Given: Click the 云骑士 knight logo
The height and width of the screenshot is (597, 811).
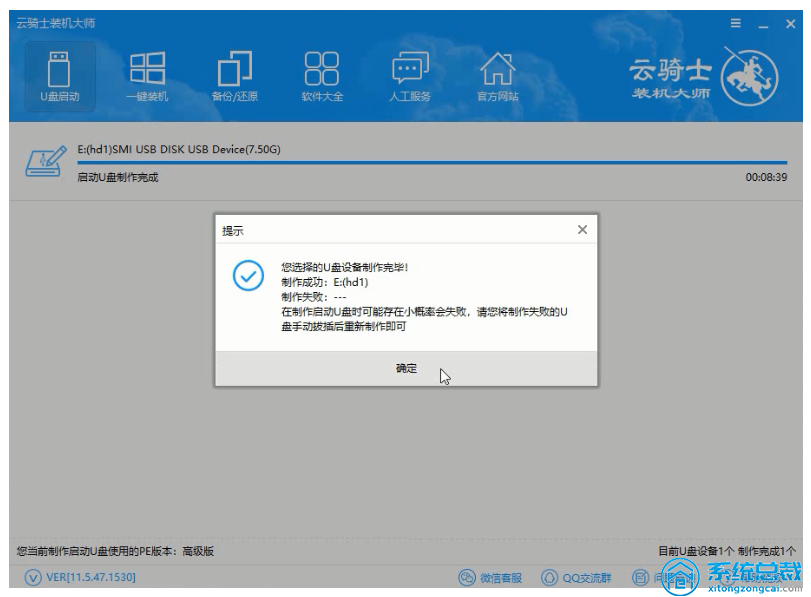Looking at the screenshot, I should click(749, 78).
